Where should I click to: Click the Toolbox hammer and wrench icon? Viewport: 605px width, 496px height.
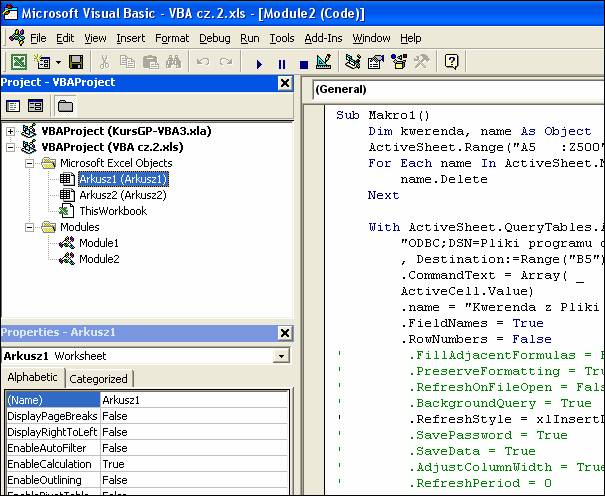(421, 62)
